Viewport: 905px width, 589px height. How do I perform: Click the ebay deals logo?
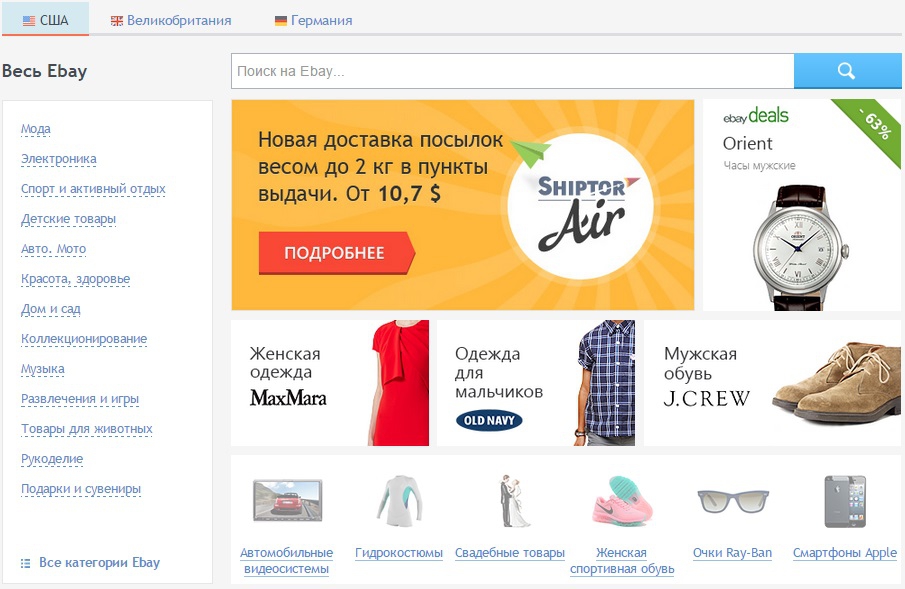[x=756, y=115]
